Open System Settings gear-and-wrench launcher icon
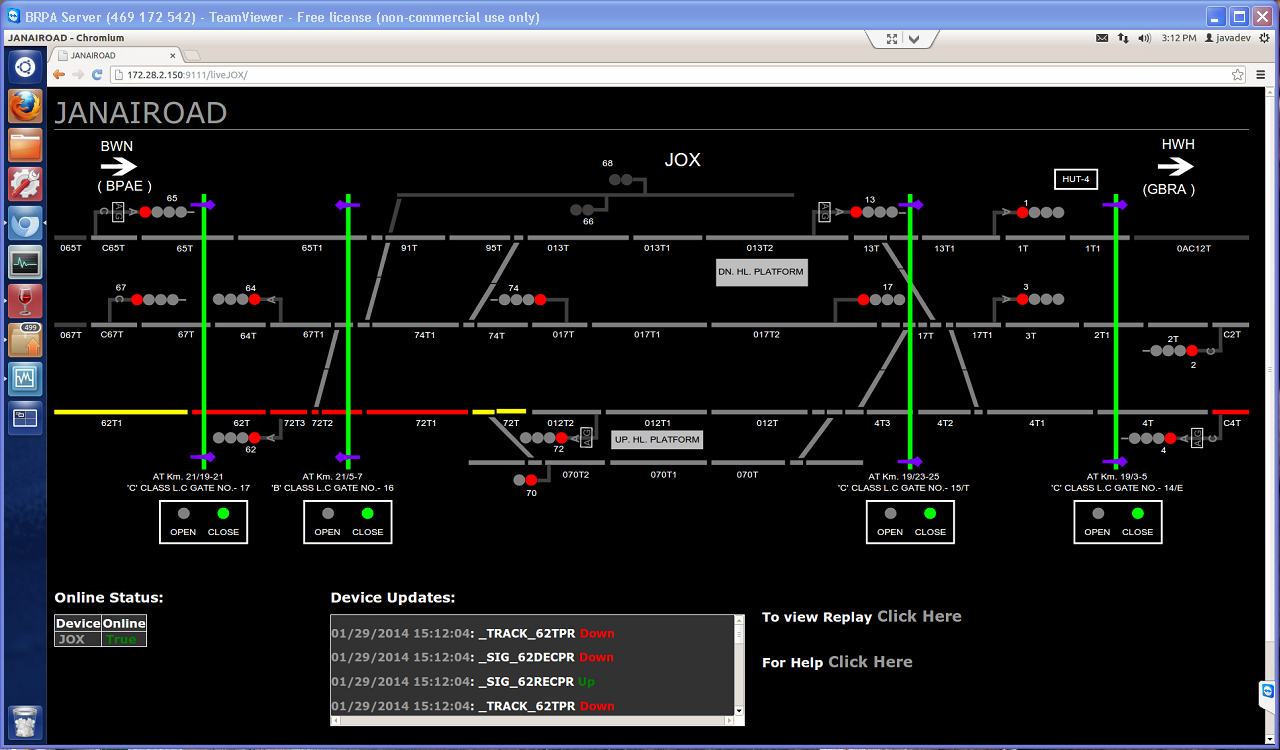This screenshot has width=1280, height=750. point(25,184)
